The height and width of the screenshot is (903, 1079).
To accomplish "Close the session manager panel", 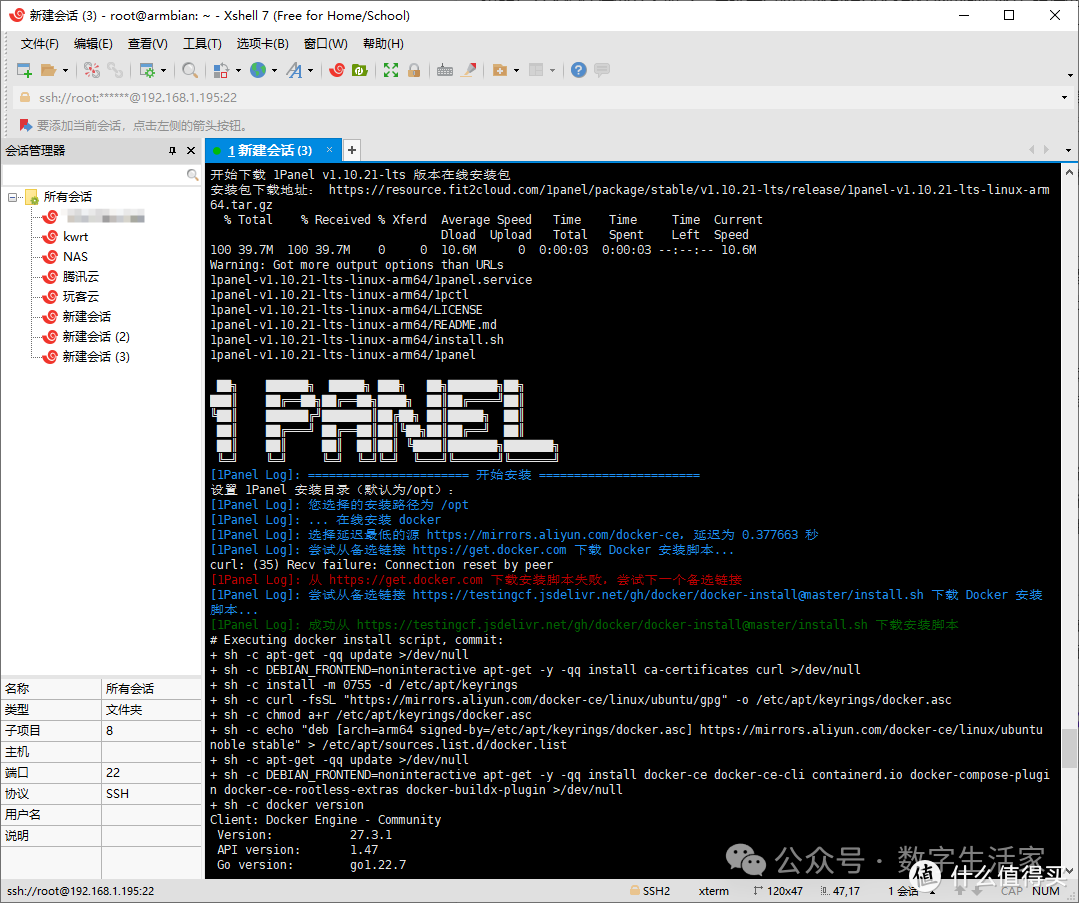I will [191, 150].
